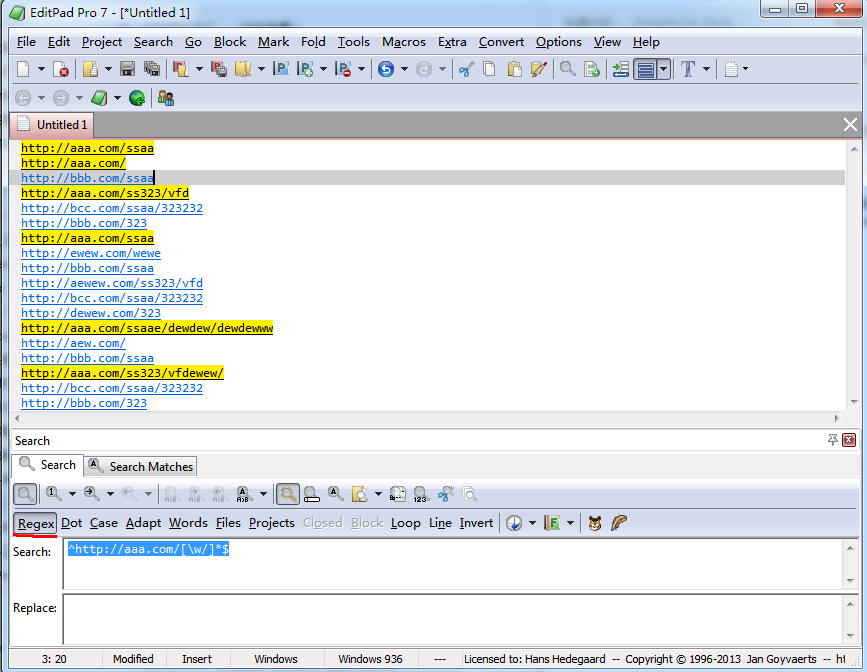The height and width of the screenshot is (672, 867).
Task: Toggle the Case sensitive option
Action: [104, 523]
